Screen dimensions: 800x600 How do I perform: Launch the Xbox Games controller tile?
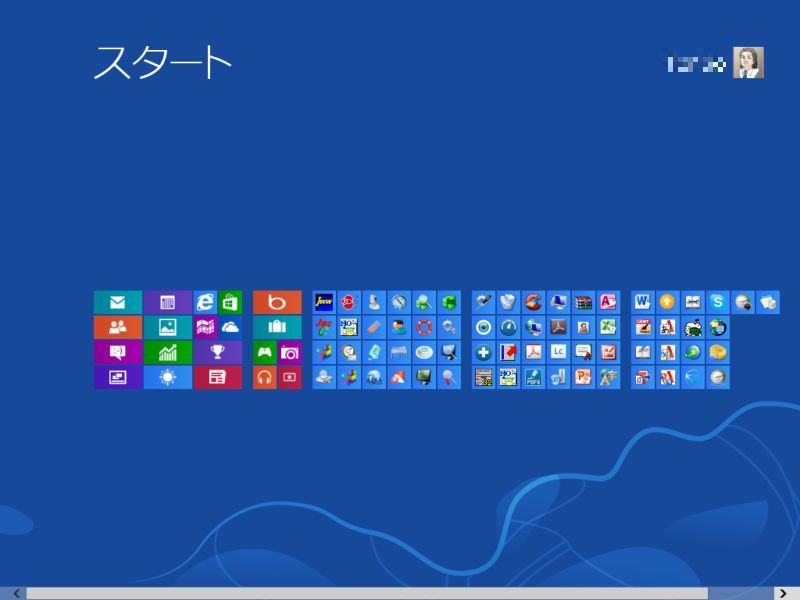pyautogui.click(x=264, y=352)
